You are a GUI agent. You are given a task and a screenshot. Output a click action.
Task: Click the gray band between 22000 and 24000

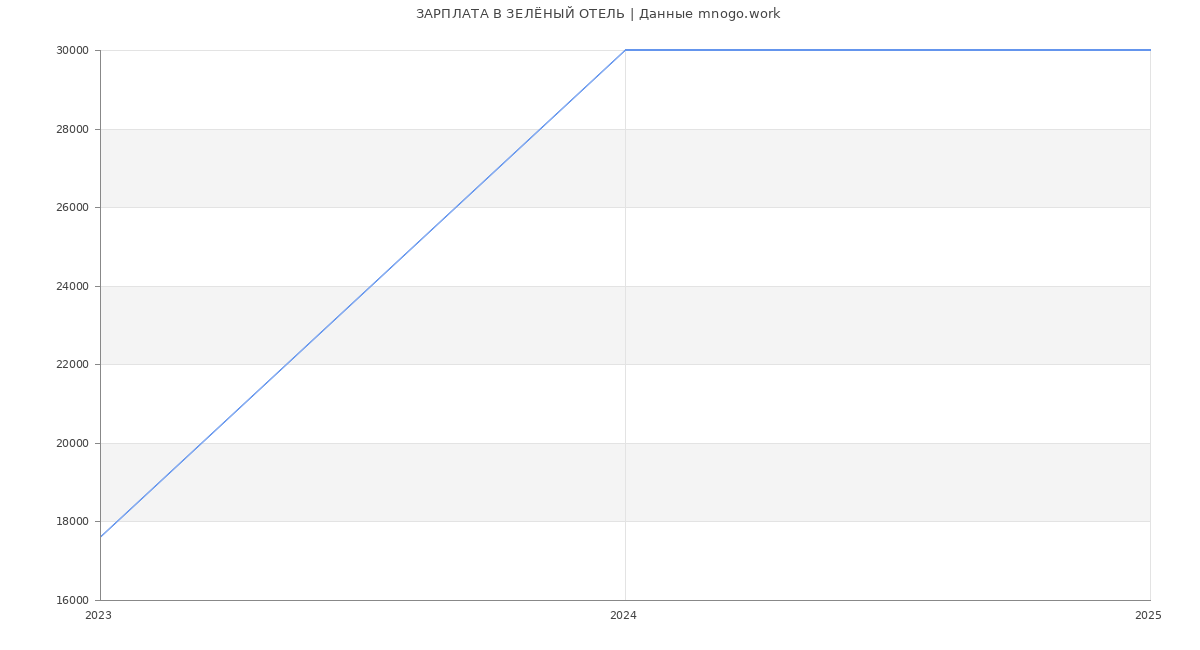coord(800,325)
